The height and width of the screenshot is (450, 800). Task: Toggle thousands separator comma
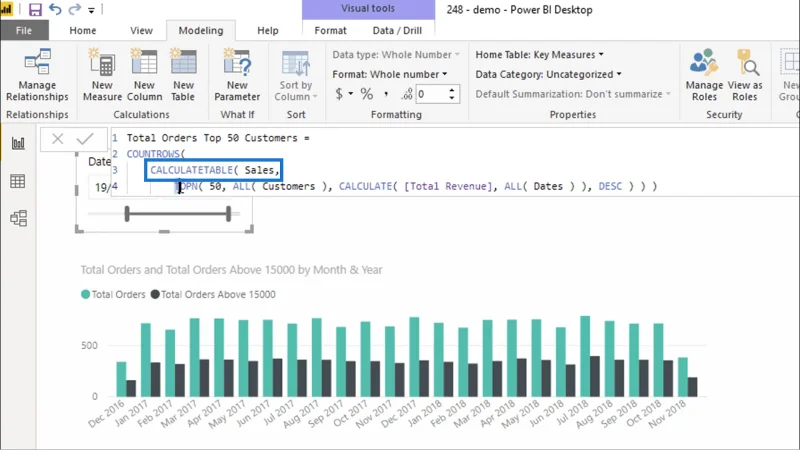point(386,94)
